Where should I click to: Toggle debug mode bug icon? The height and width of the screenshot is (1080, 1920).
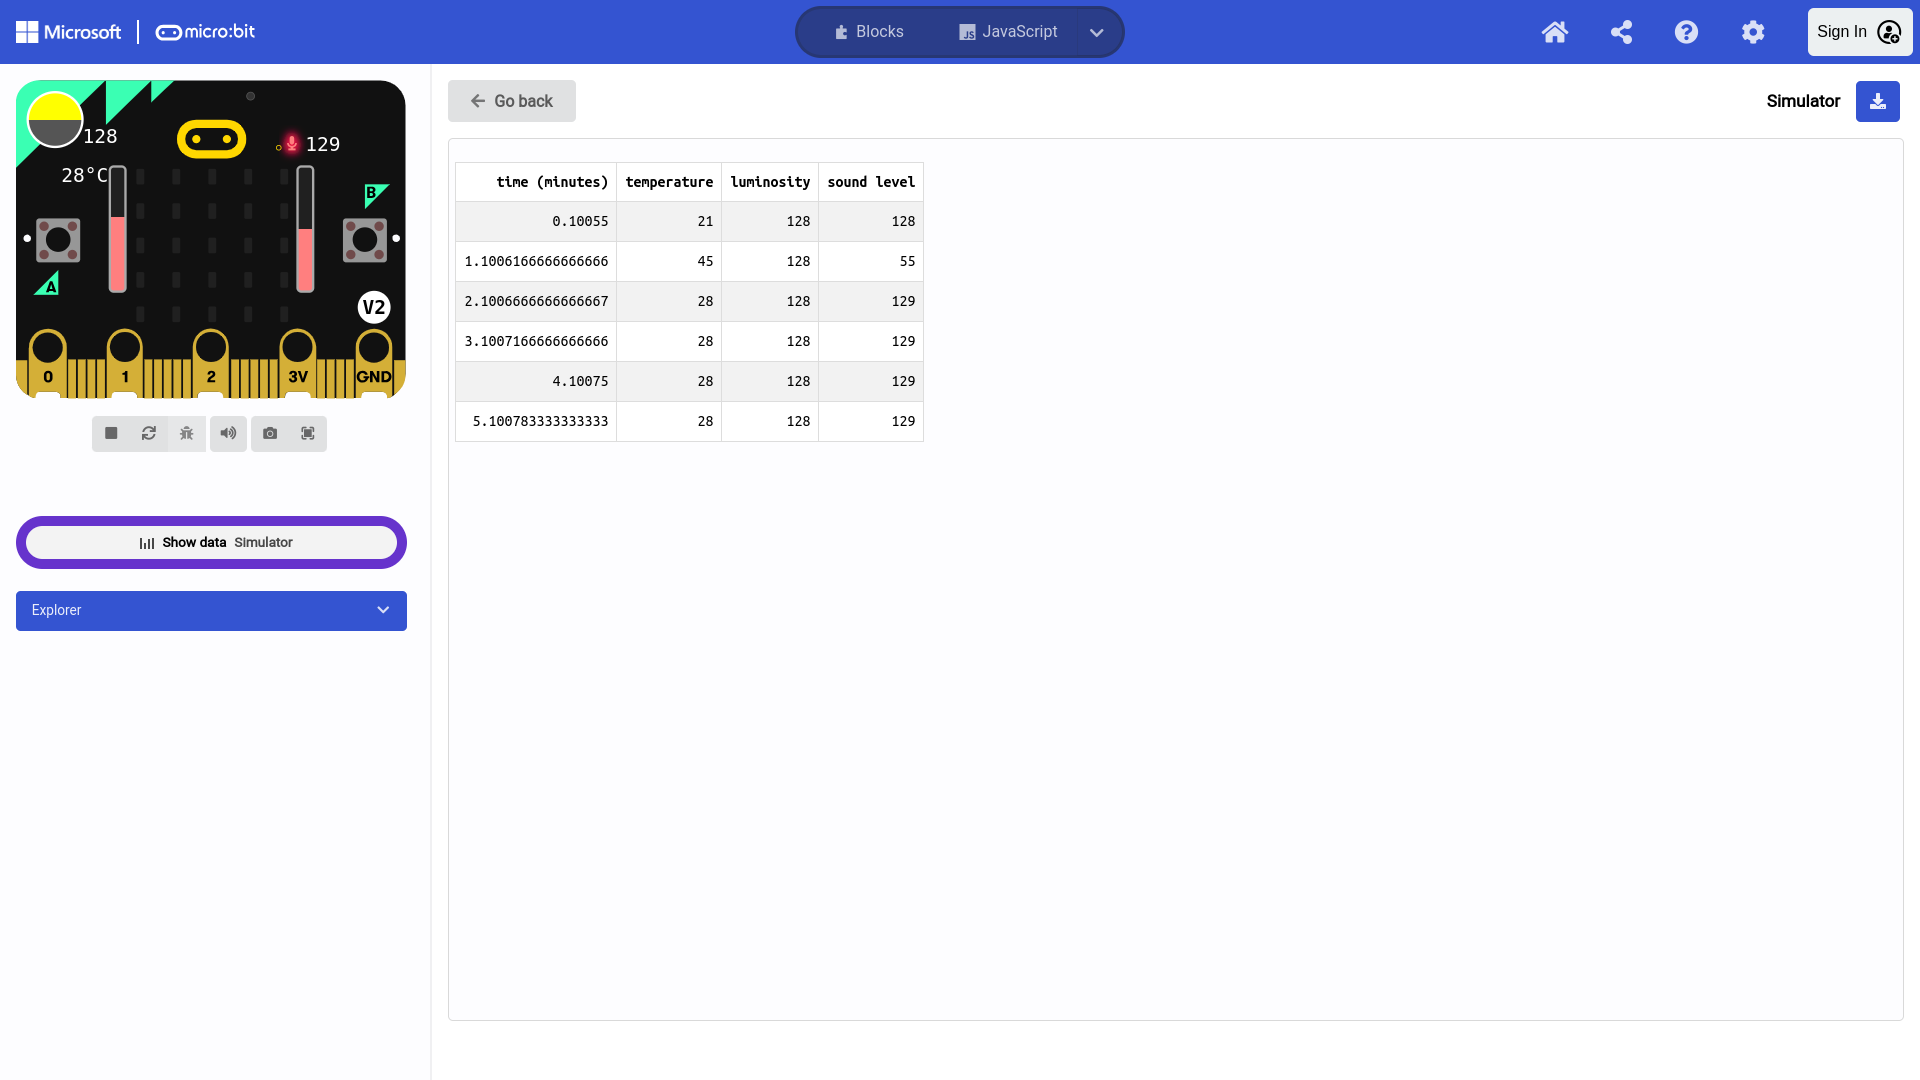pos(187,433)
